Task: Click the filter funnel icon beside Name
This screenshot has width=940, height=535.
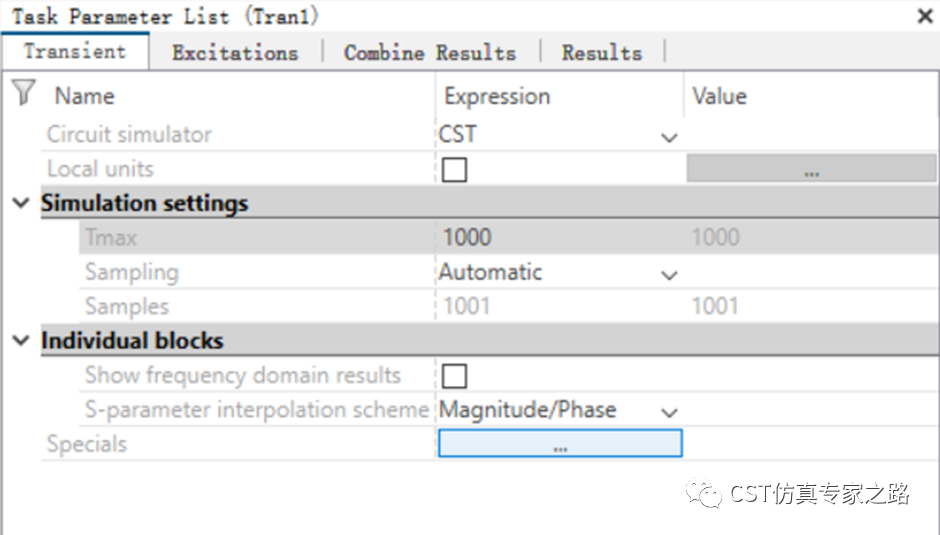Action: (23, 94)
